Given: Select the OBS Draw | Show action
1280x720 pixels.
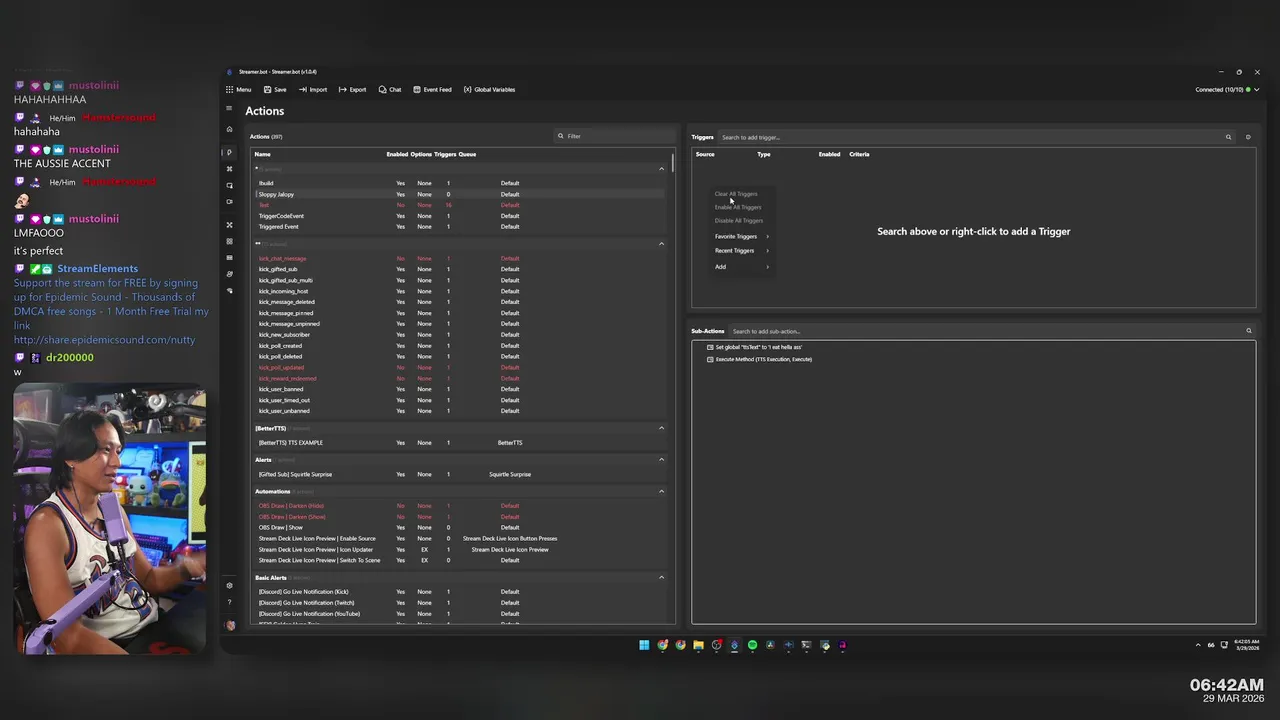Looking at the screenshot, I should pos(460,527).
